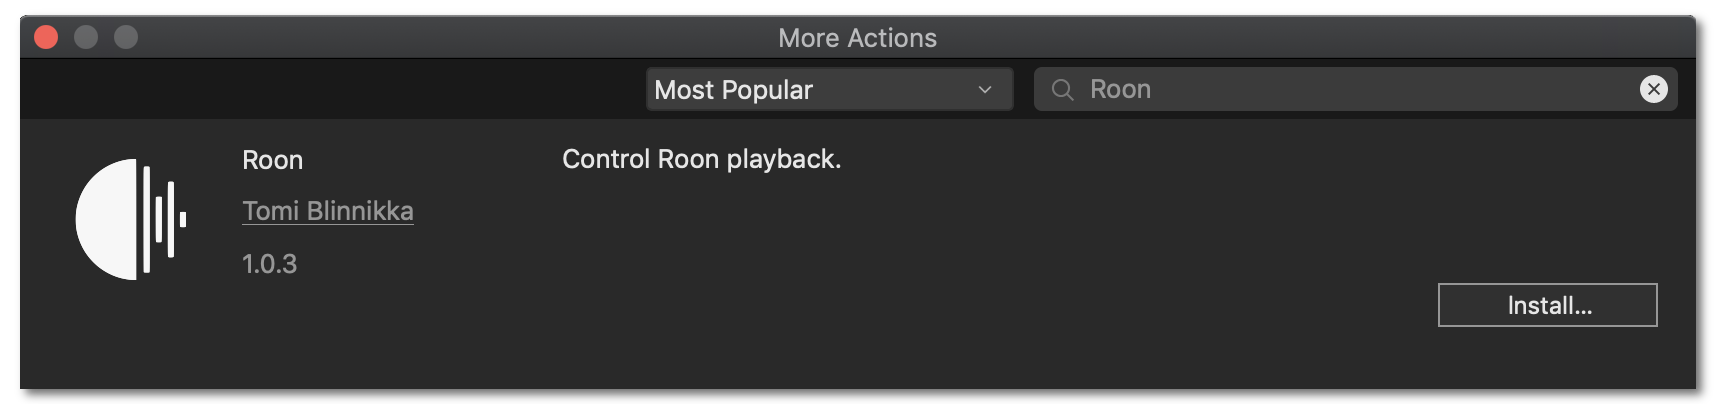This screenshot has width=1716, height=404.
Task: Click the Roon action logo icon
Action: [131, 219]
